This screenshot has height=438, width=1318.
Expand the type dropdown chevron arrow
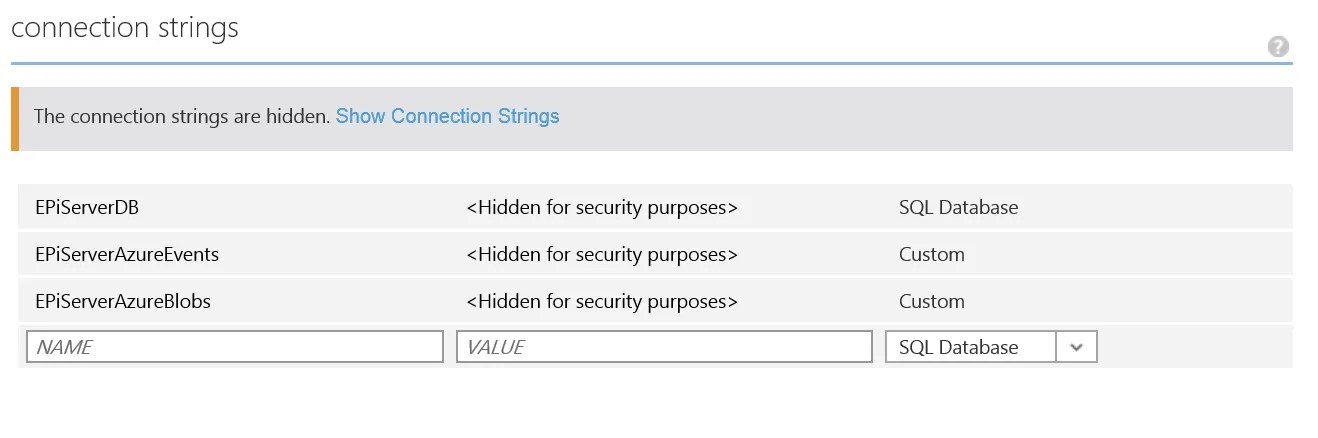pos(1077,347)
